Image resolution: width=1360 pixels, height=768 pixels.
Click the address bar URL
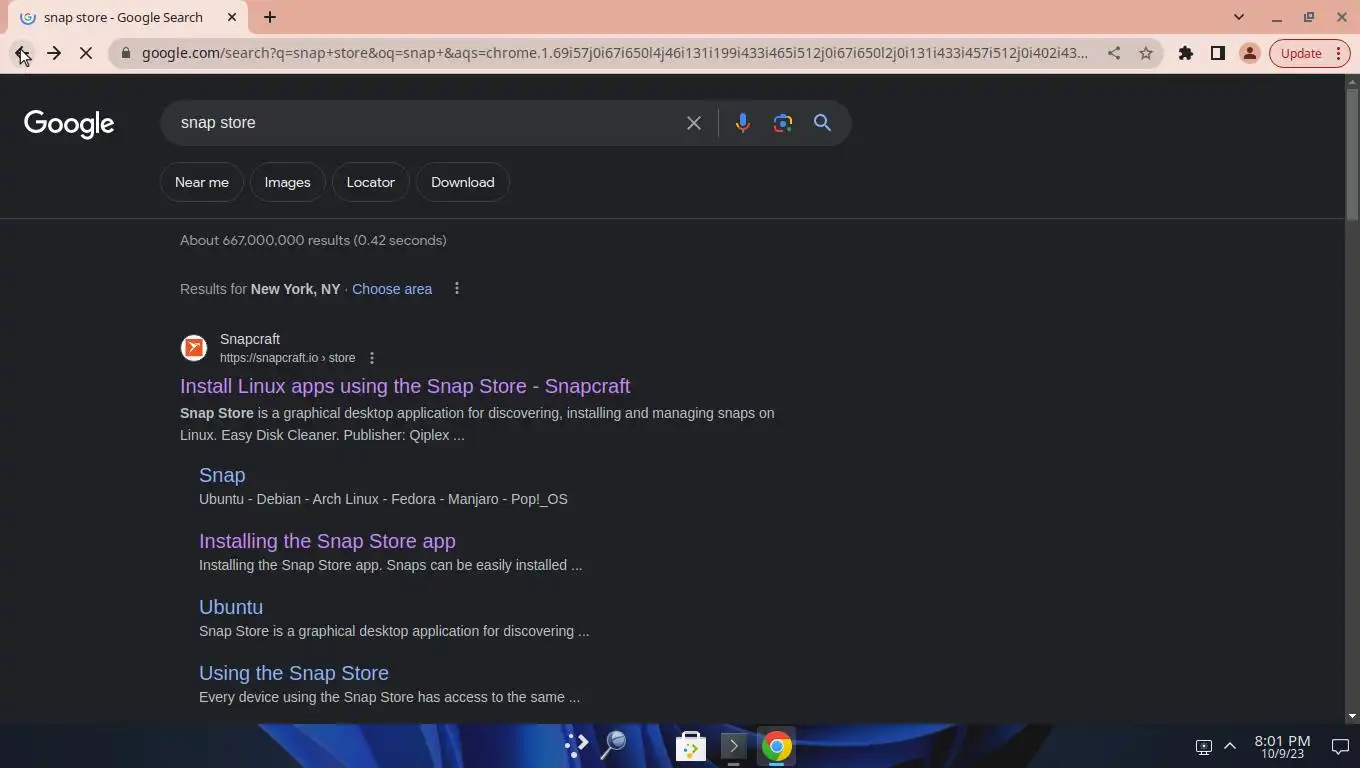(615, 53)
